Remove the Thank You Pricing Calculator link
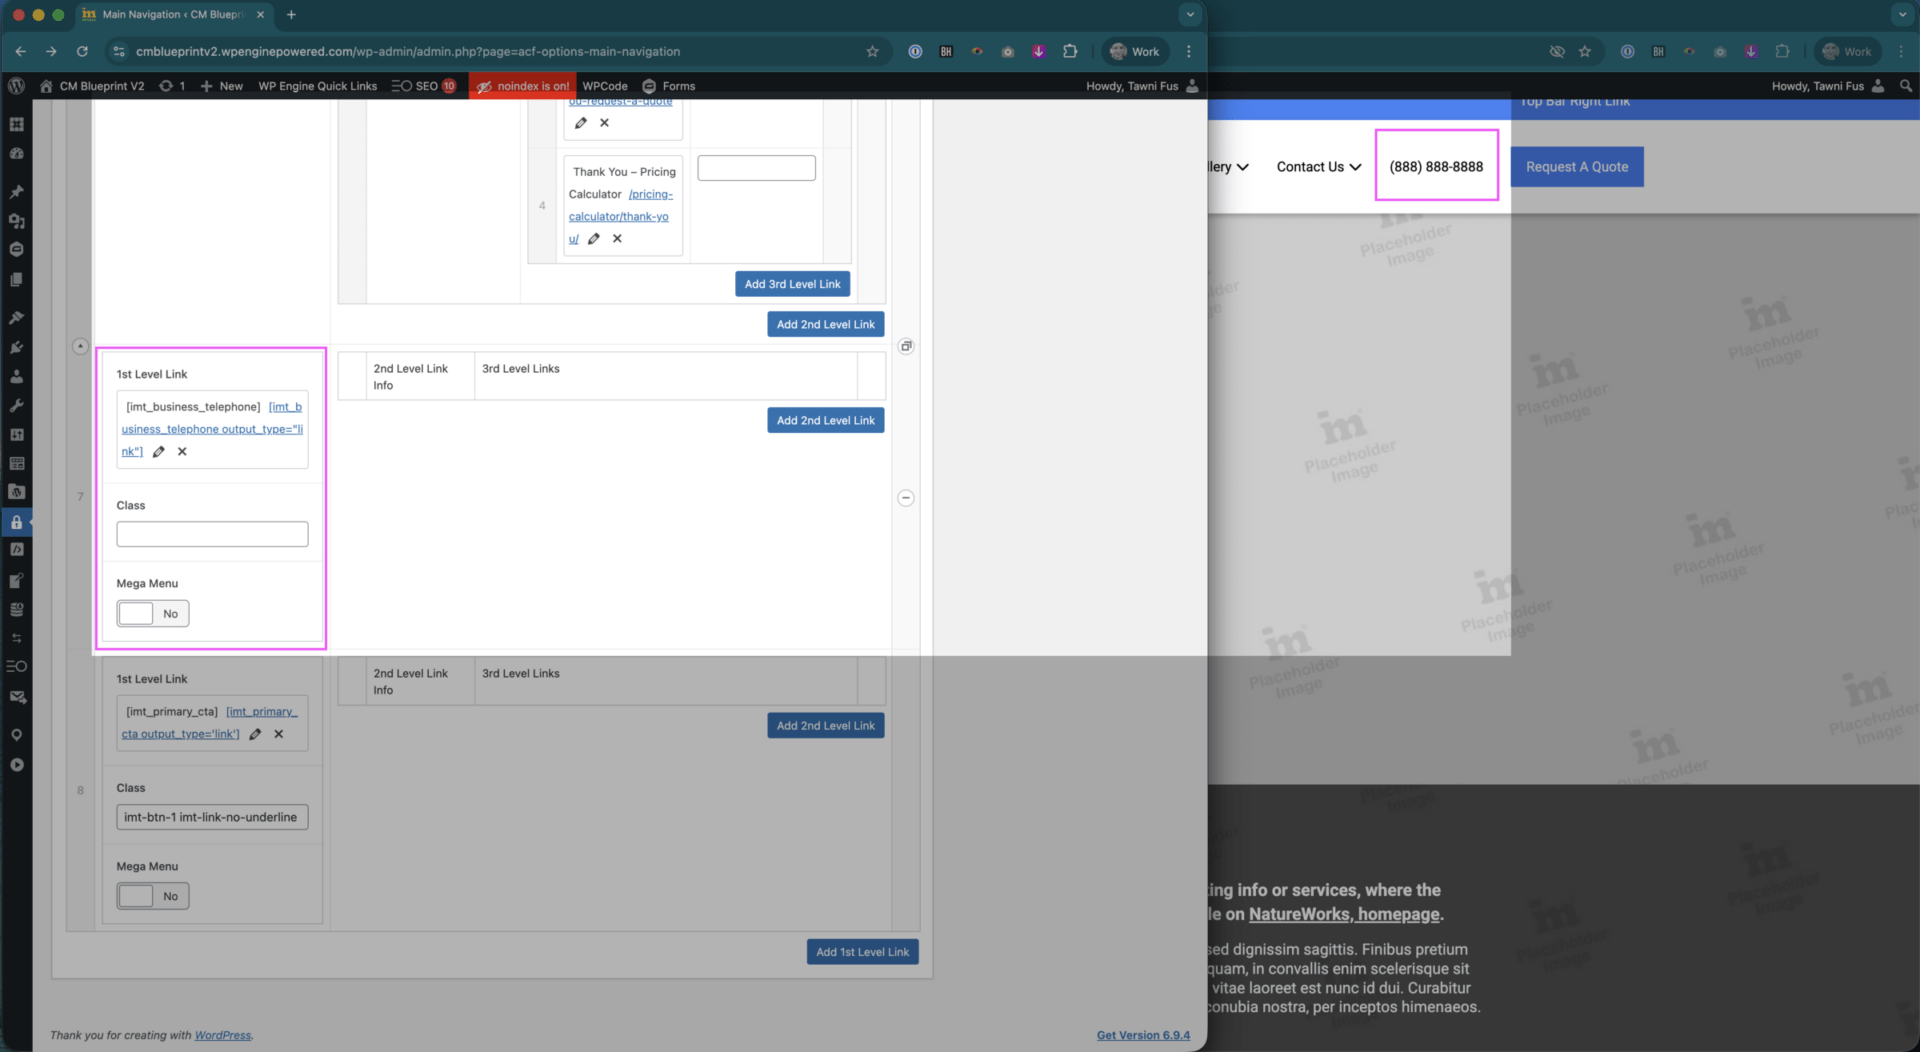 (617, 239)
